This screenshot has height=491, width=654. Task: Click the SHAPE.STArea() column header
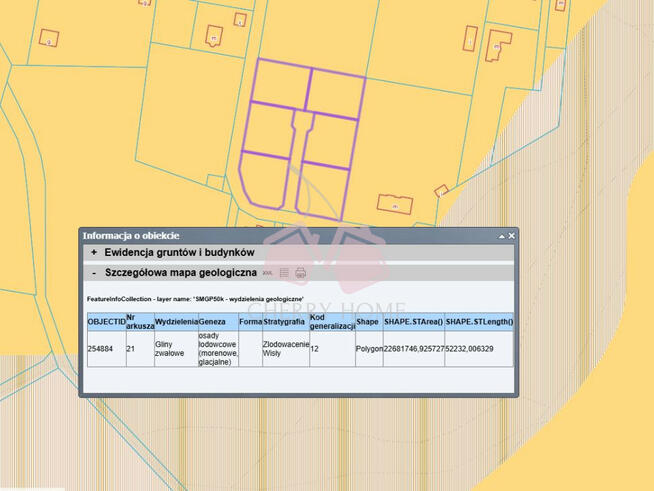[414, 322]
